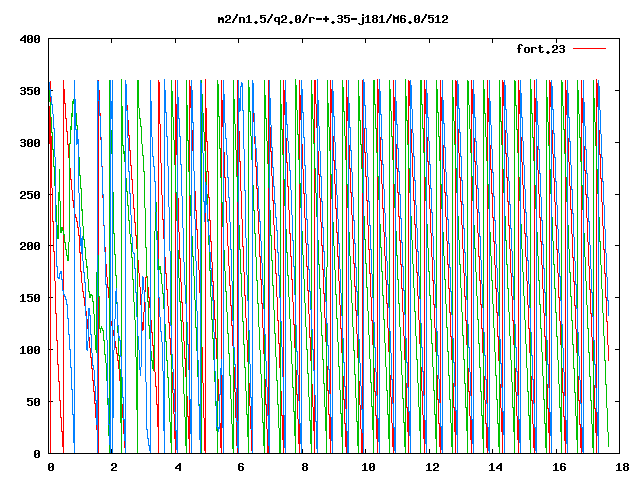This screenshot has width=640, height=480.
Task: Click x-axis label 2
Action: point(113,467)
